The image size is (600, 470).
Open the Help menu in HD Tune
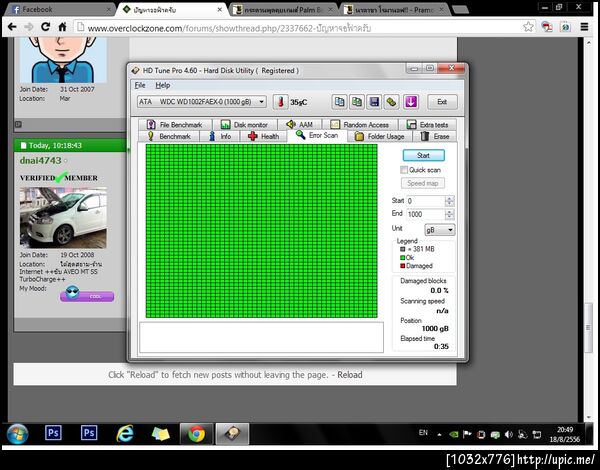[x=163, y=85]
